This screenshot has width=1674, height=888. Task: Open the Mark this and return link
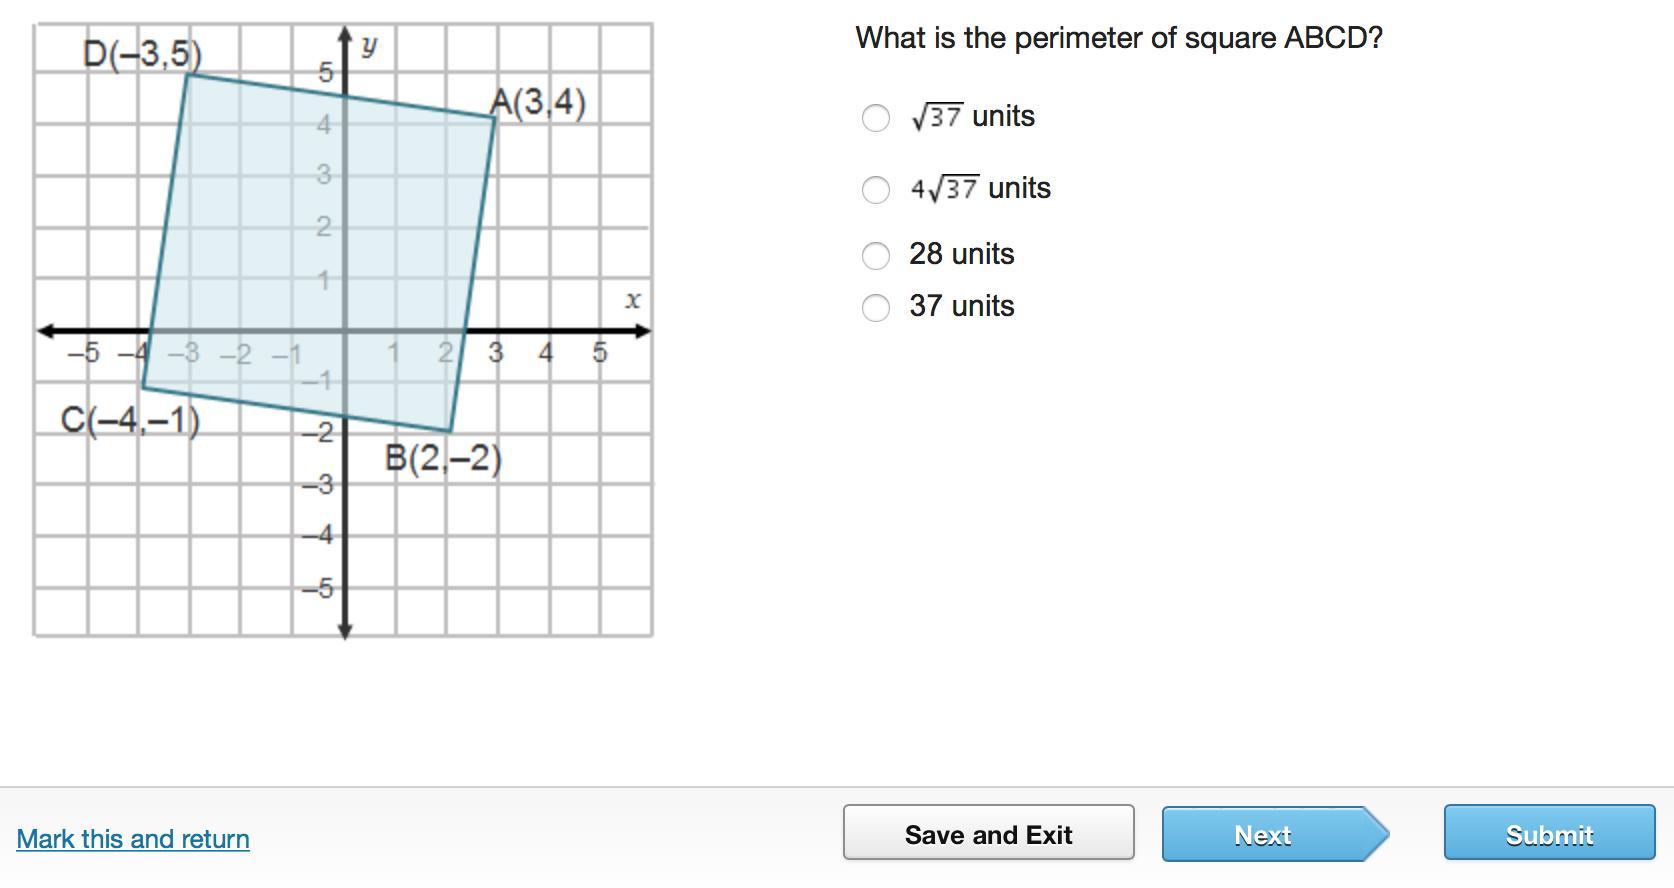[133, 839]
